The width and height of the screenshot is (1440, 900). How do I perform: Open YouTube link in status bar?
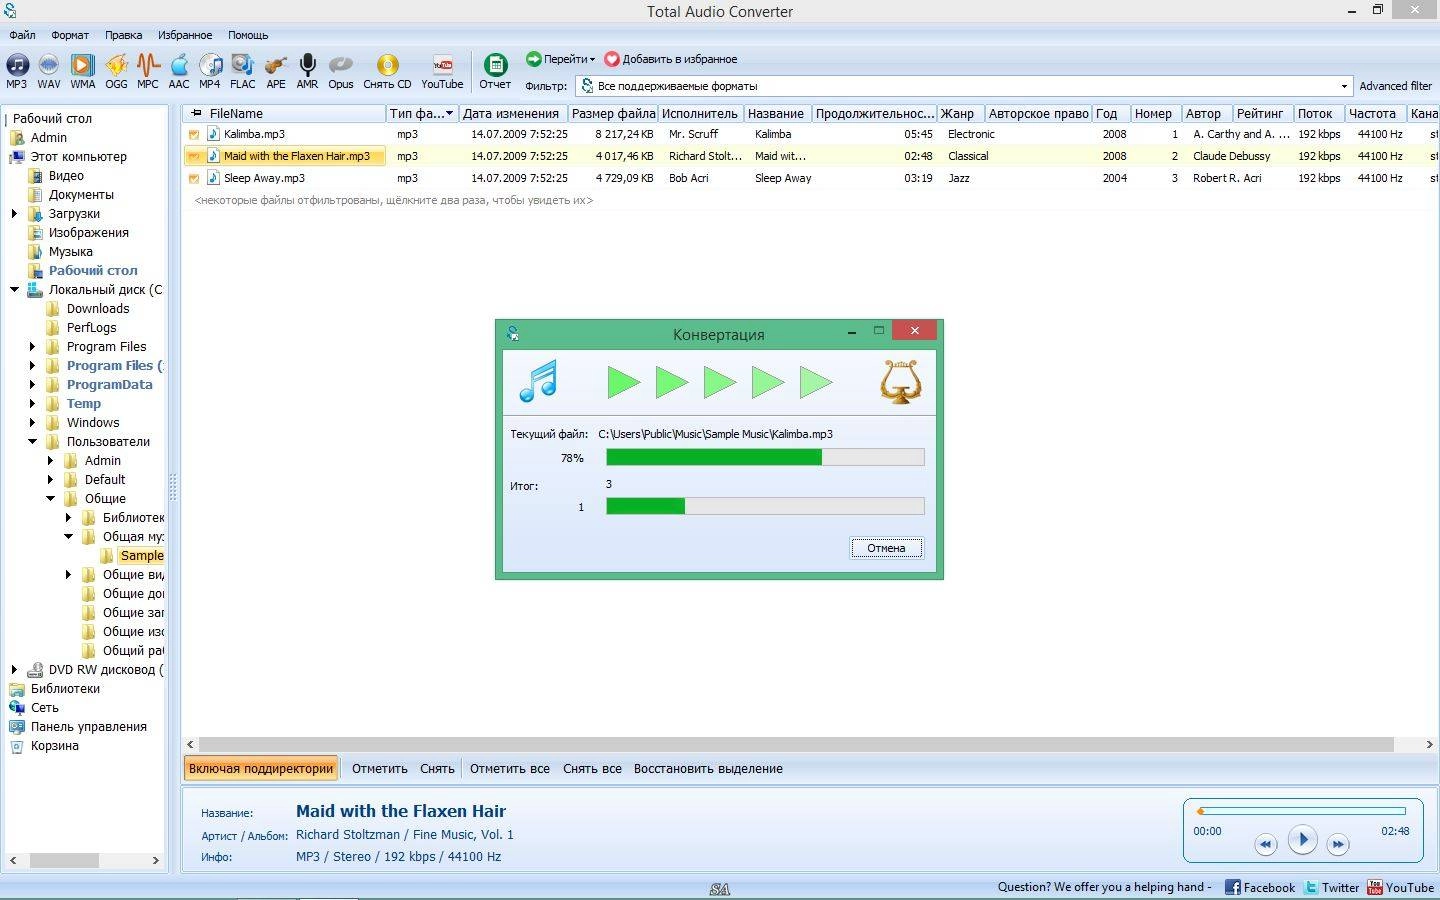[x=1400, y=887]
